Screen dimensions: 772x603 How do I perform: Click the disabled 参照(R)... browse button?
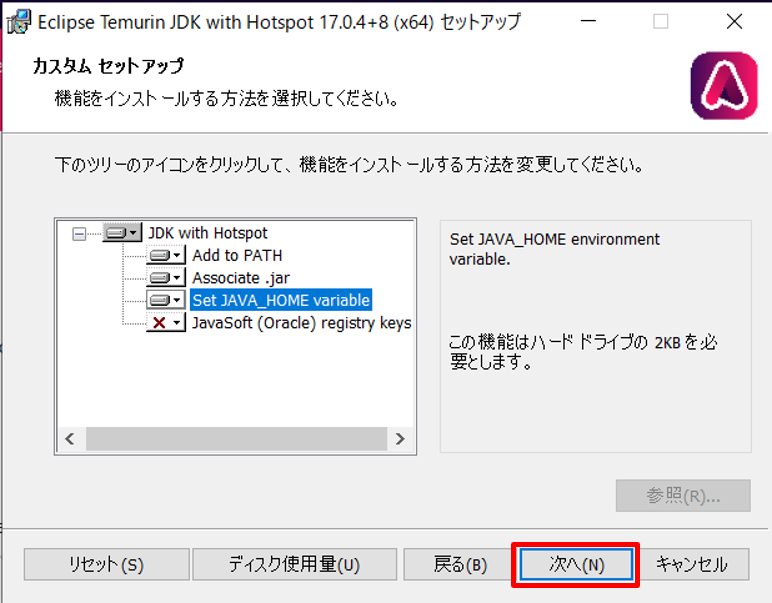click(x=683, y=496)
